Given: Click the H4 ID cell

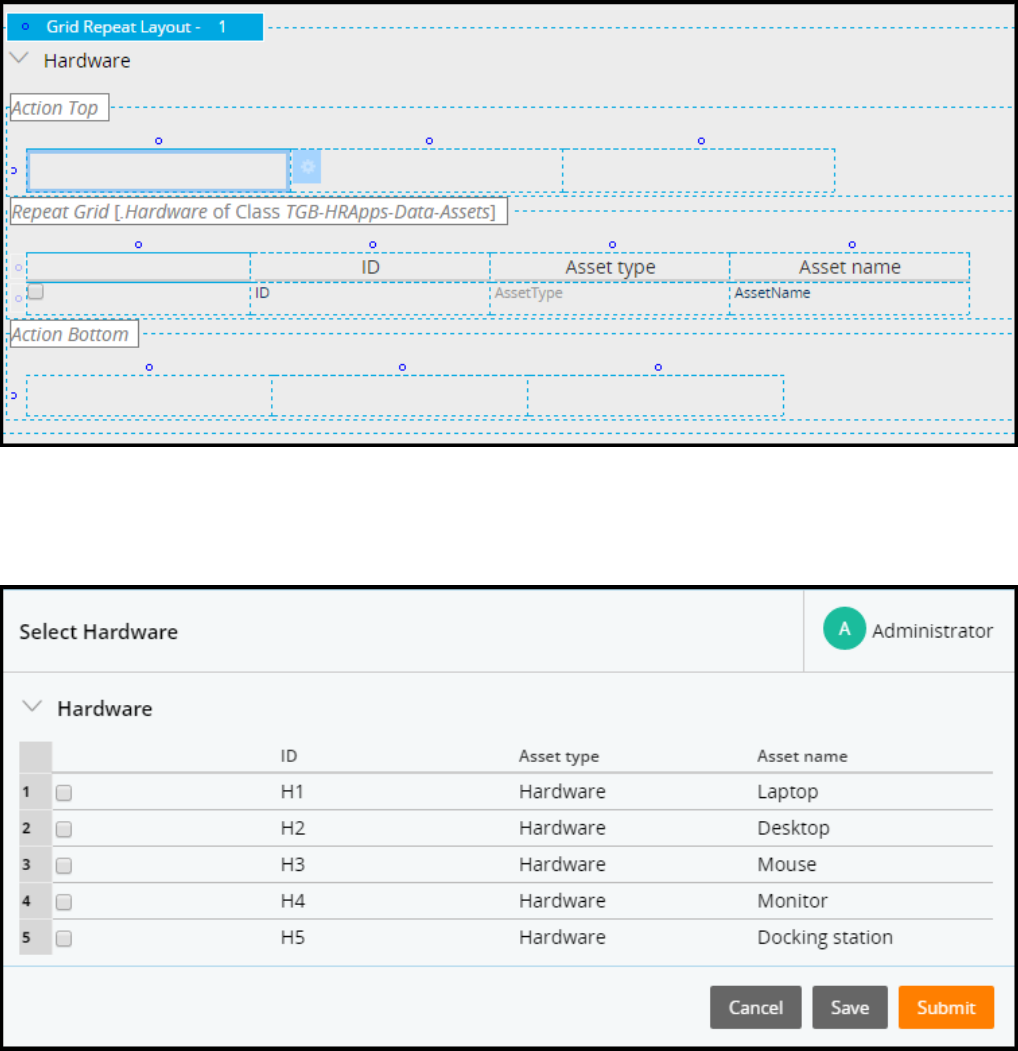Looking at the screenshot, I should click(x=292, y=901).
